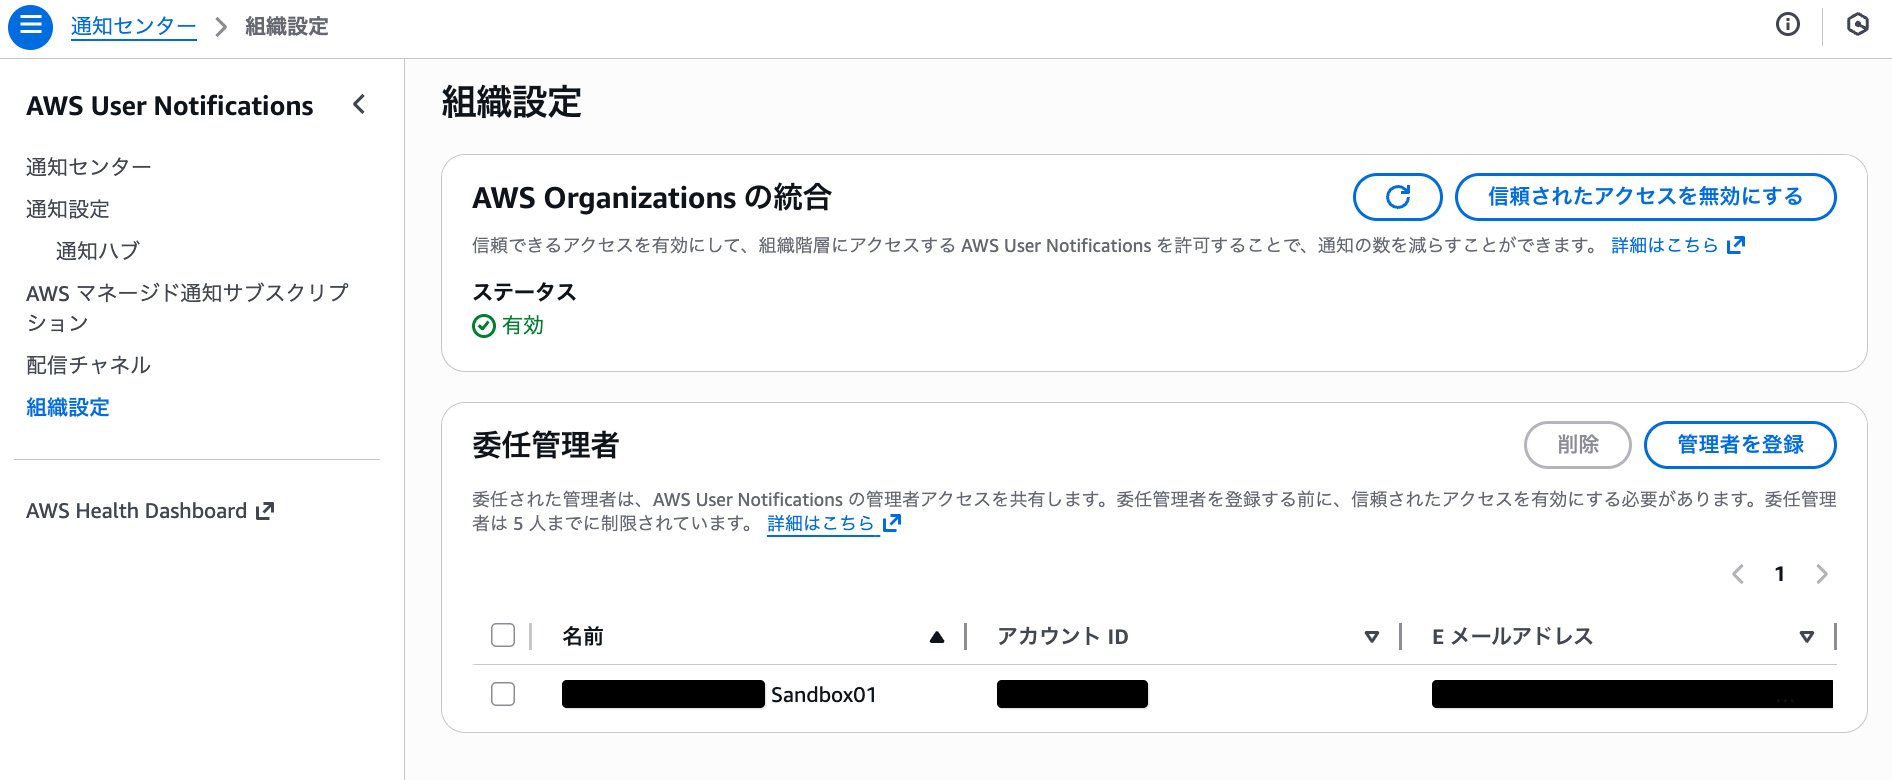The image size is (1892, 780).
Task: Click the green 有効 status check icon
Action: [484, 326]
